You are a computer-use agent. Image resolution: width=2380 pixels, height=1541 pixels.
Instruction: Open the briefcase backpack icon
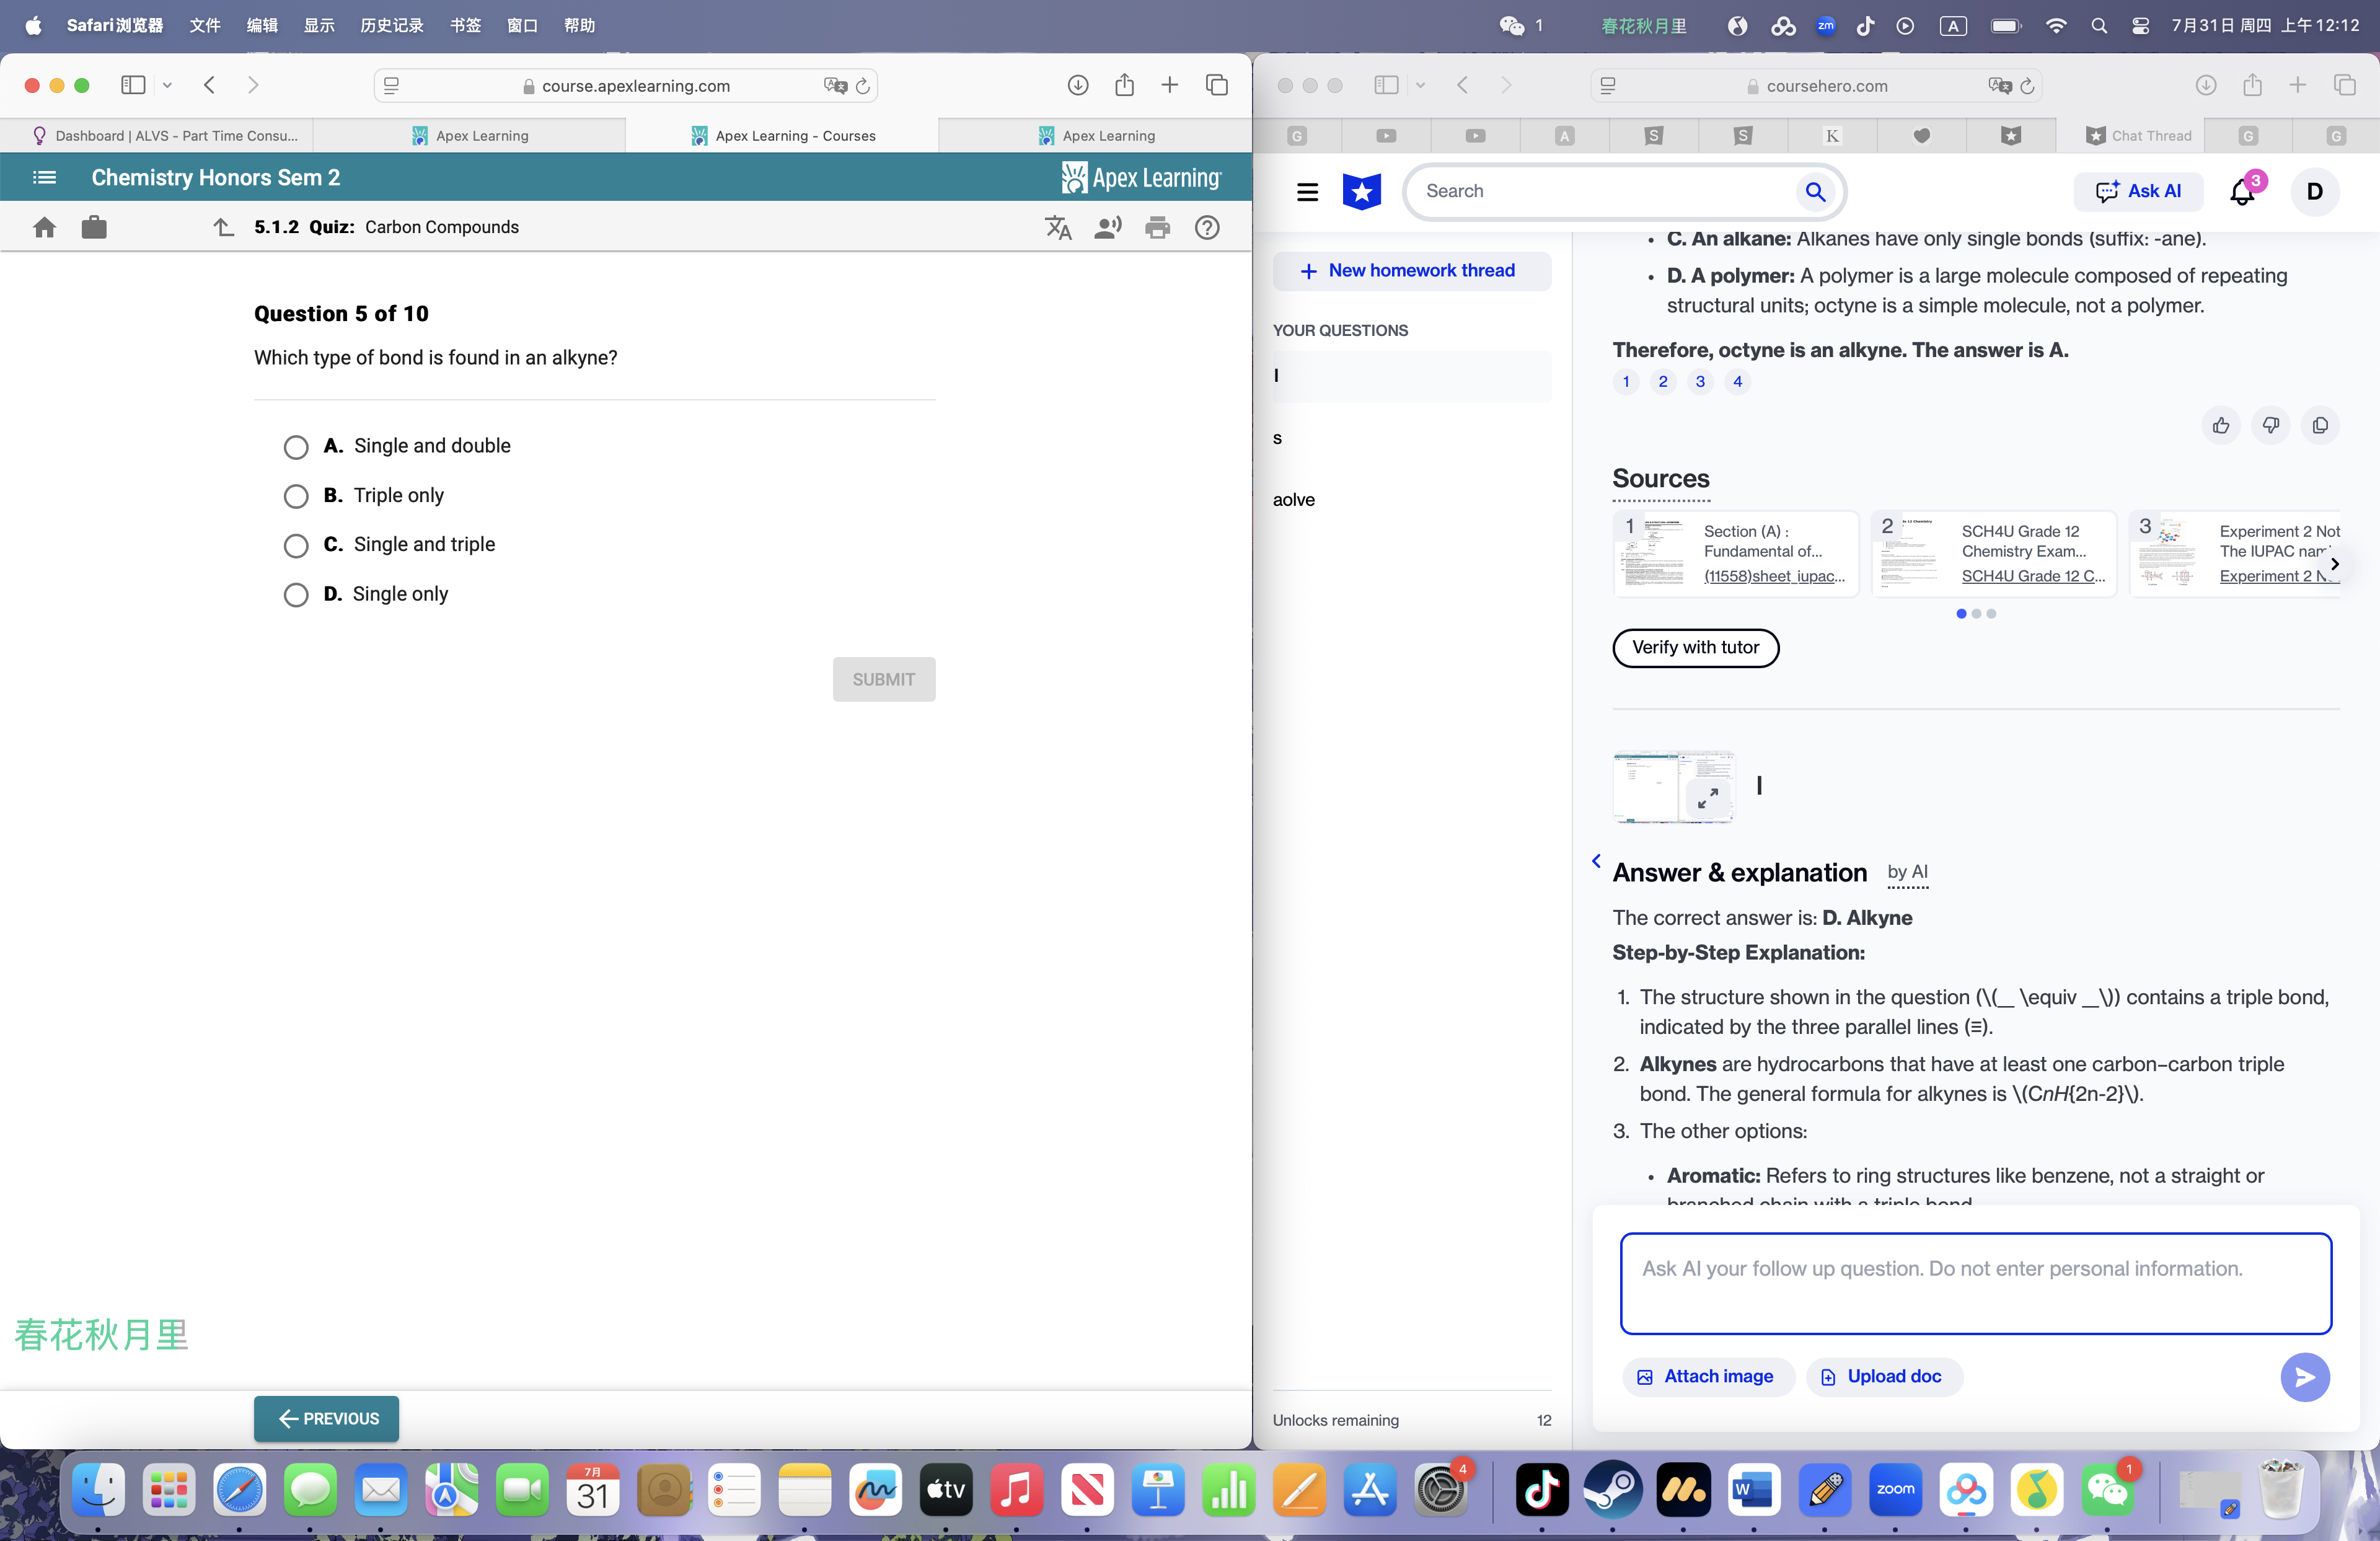(x=94, y=227)
